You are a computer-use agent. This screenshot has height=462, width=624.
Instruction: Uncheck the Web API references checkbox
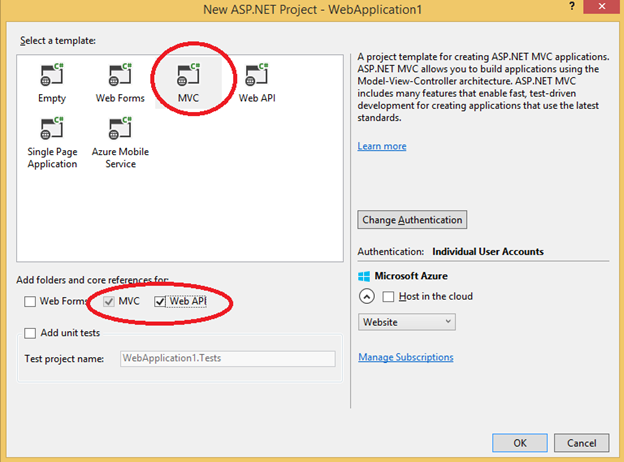tap(160, 301)
